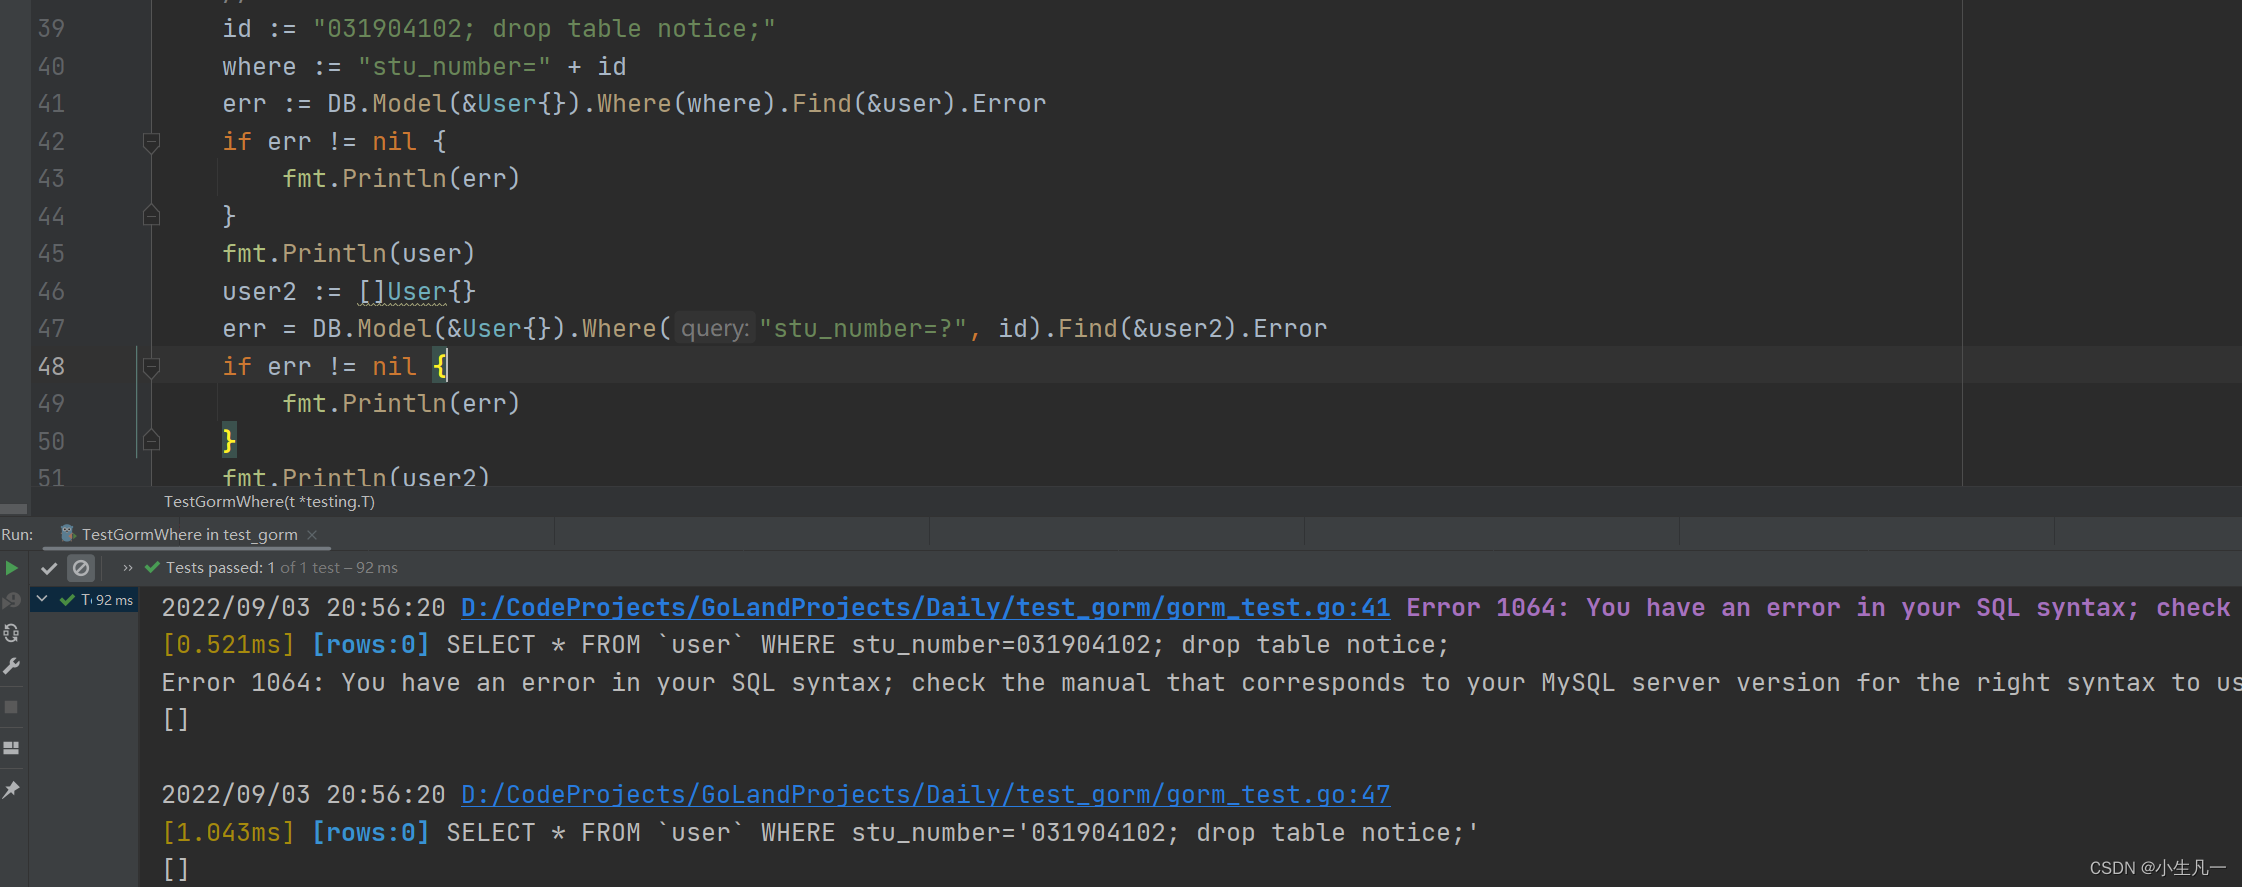Click Rerun failed tests icon
The width and height of the screenshot is (2242, 887).
pos(12,600)
